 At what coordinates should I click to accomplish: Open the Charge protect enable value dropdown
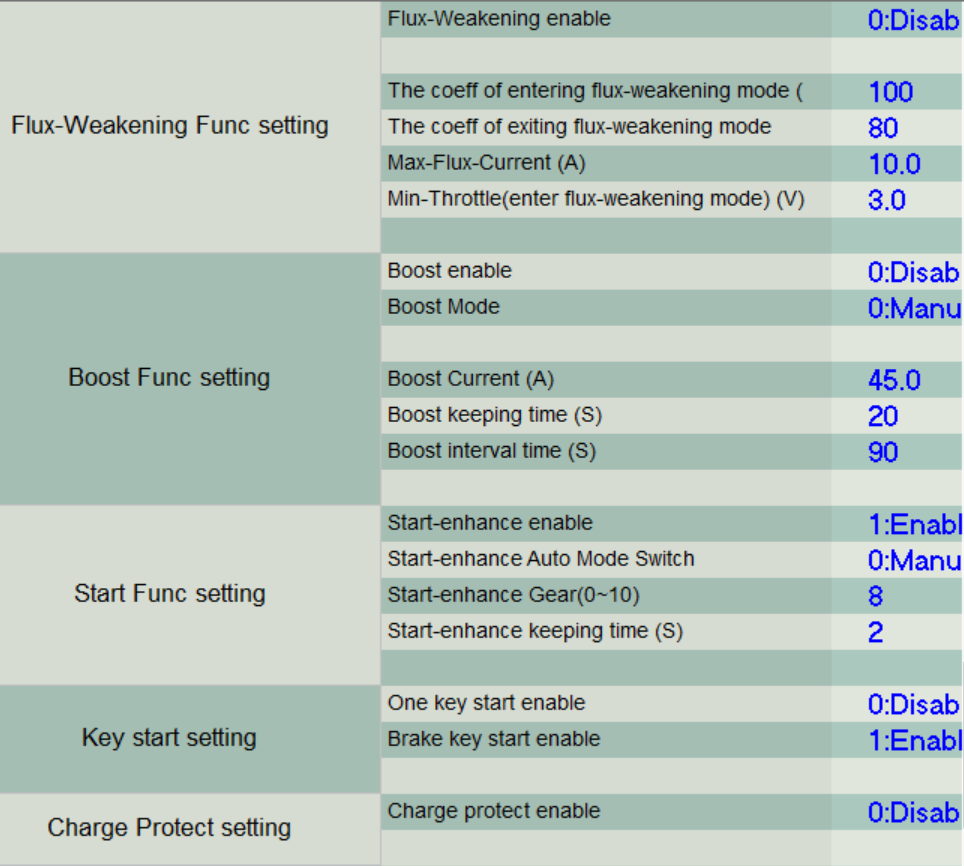912,812
